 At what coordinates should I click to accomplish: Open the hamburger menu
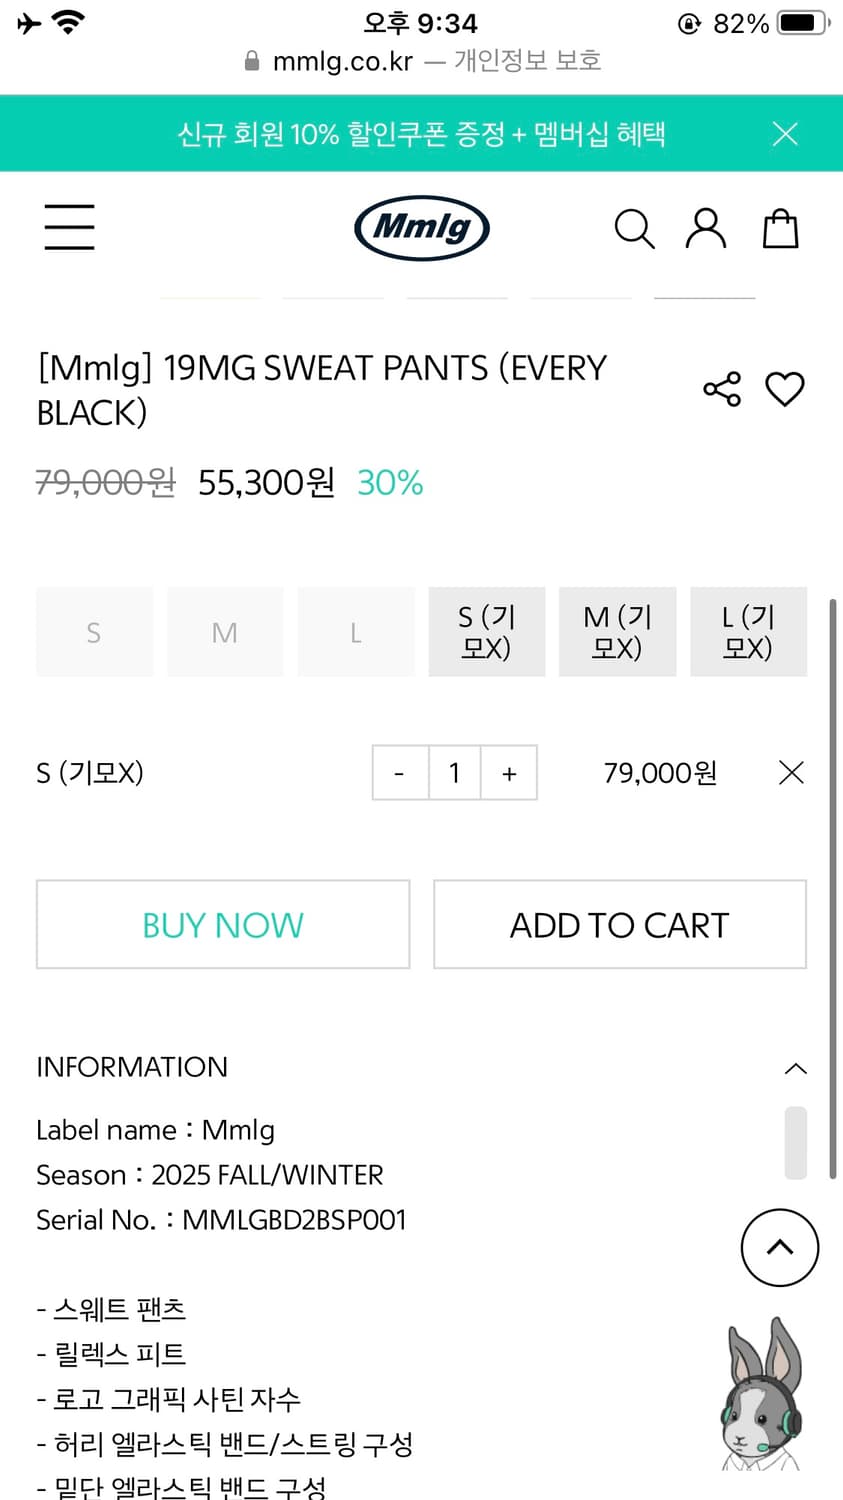click(69, 227)
